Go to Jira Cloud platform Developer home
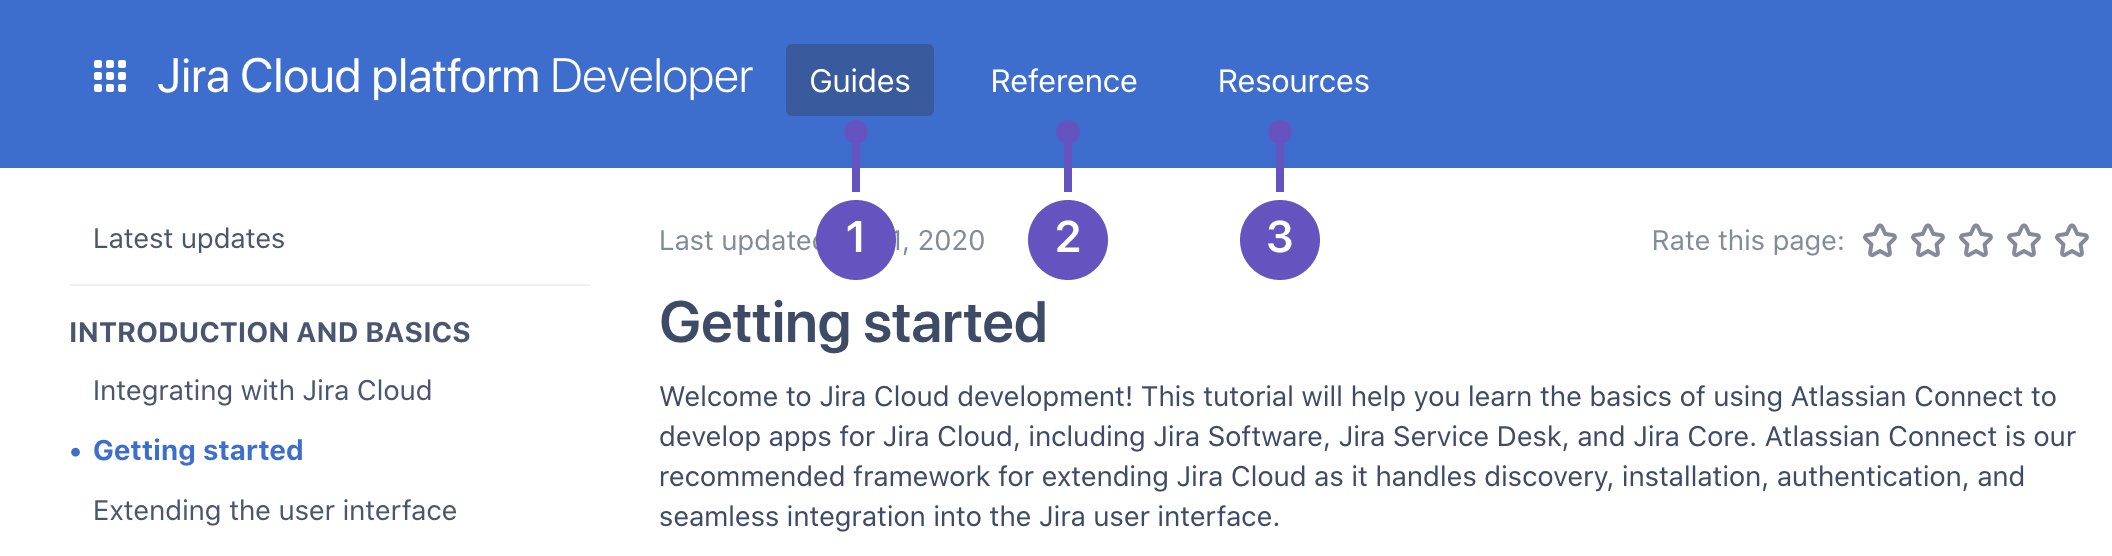Viewport: 2112px width, 556px height. (x=455, y=77)
